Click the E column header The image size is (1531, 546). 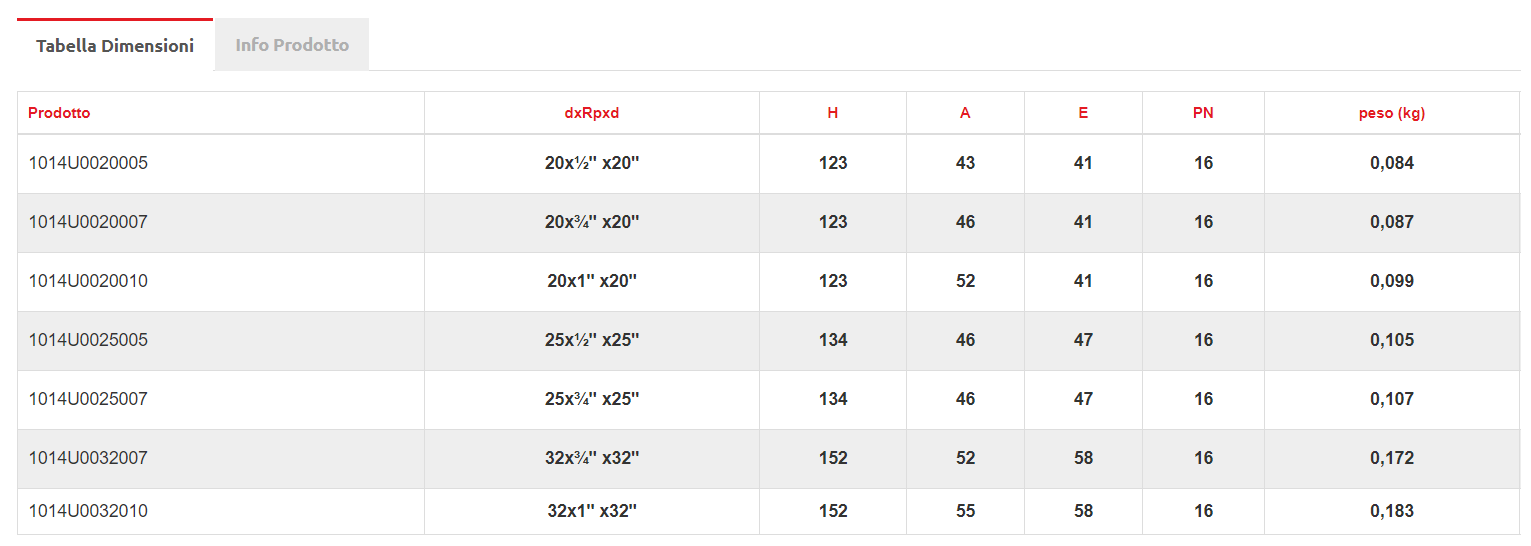(x=1083, y=113)
